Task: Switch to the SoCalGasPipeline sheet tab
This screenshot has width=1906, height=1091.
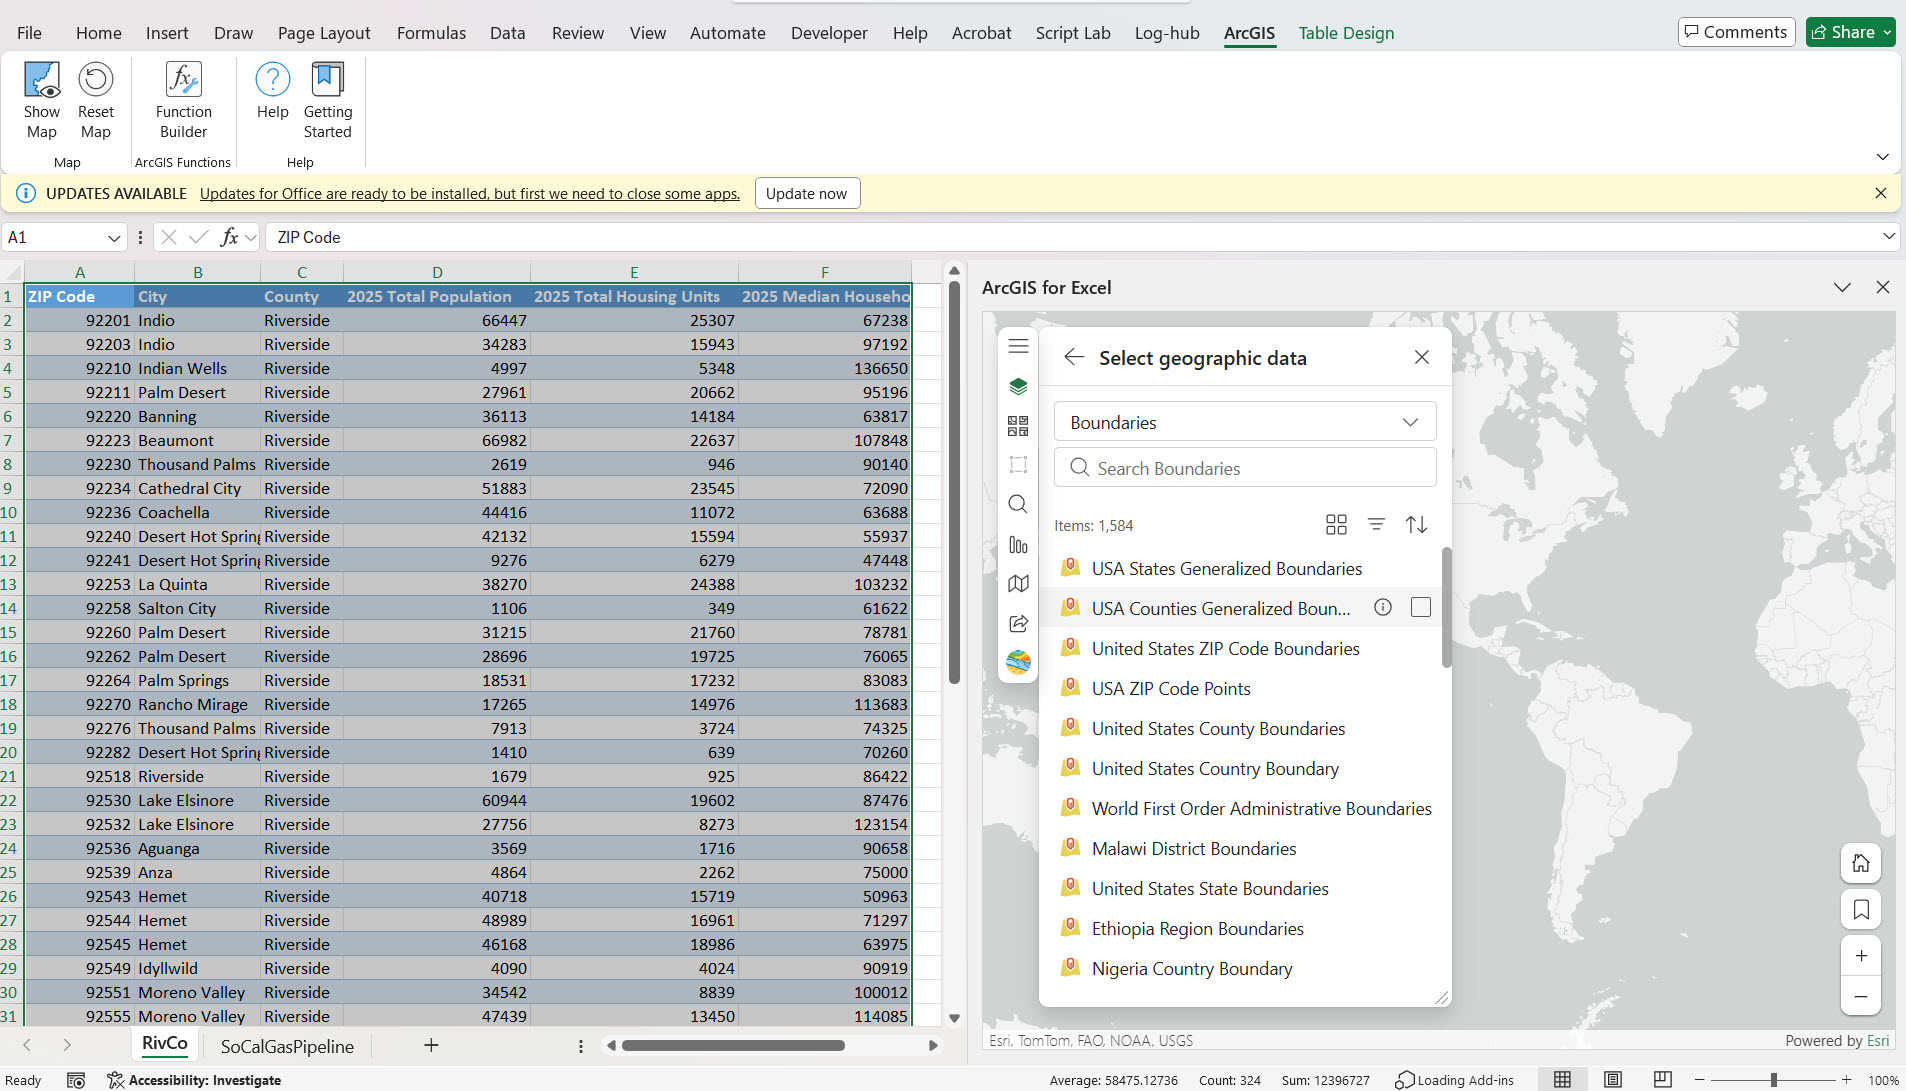Action: [x=287, y=1046]
